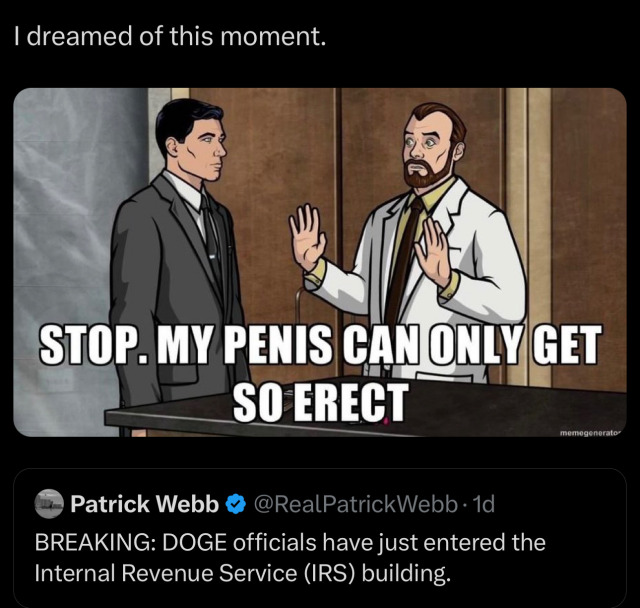Click Patrick Webb's profile avatar
The image size is (640, 608).
(x=49, y=504)
